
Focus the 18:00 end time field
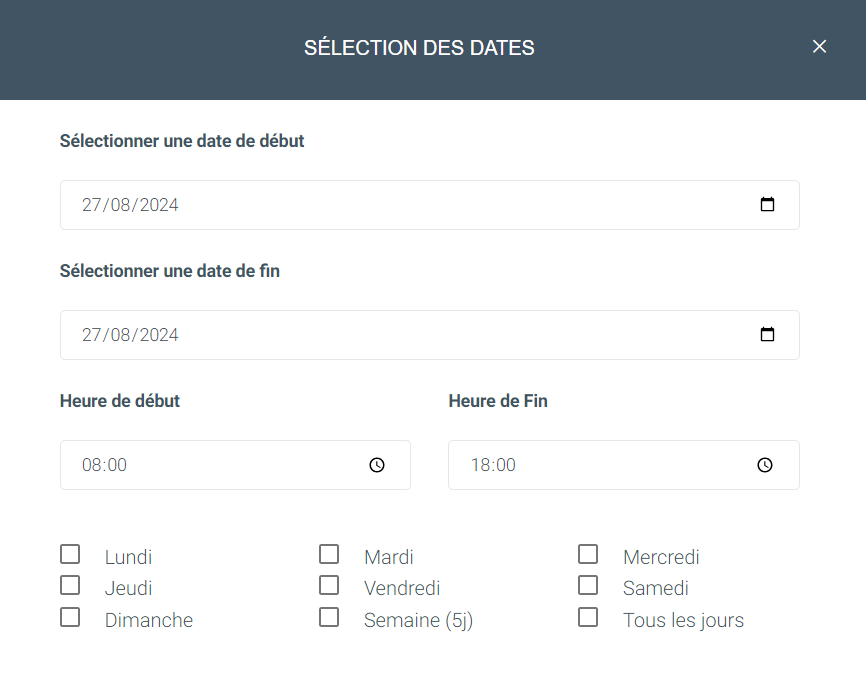tap(624, 465)
